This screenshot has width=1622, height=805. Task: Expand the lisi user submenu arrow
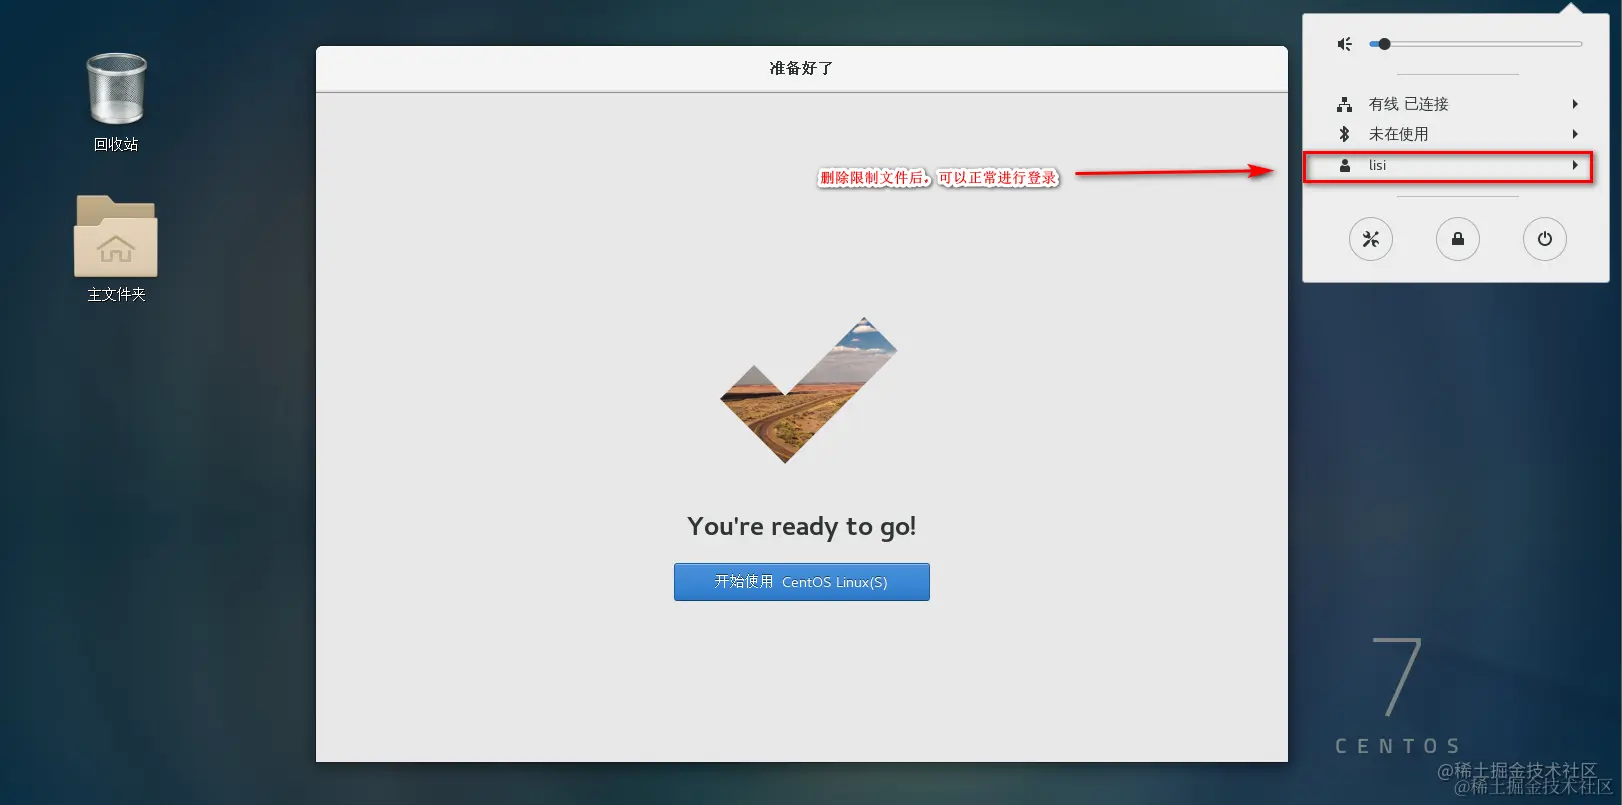(x=1575, y=165)
